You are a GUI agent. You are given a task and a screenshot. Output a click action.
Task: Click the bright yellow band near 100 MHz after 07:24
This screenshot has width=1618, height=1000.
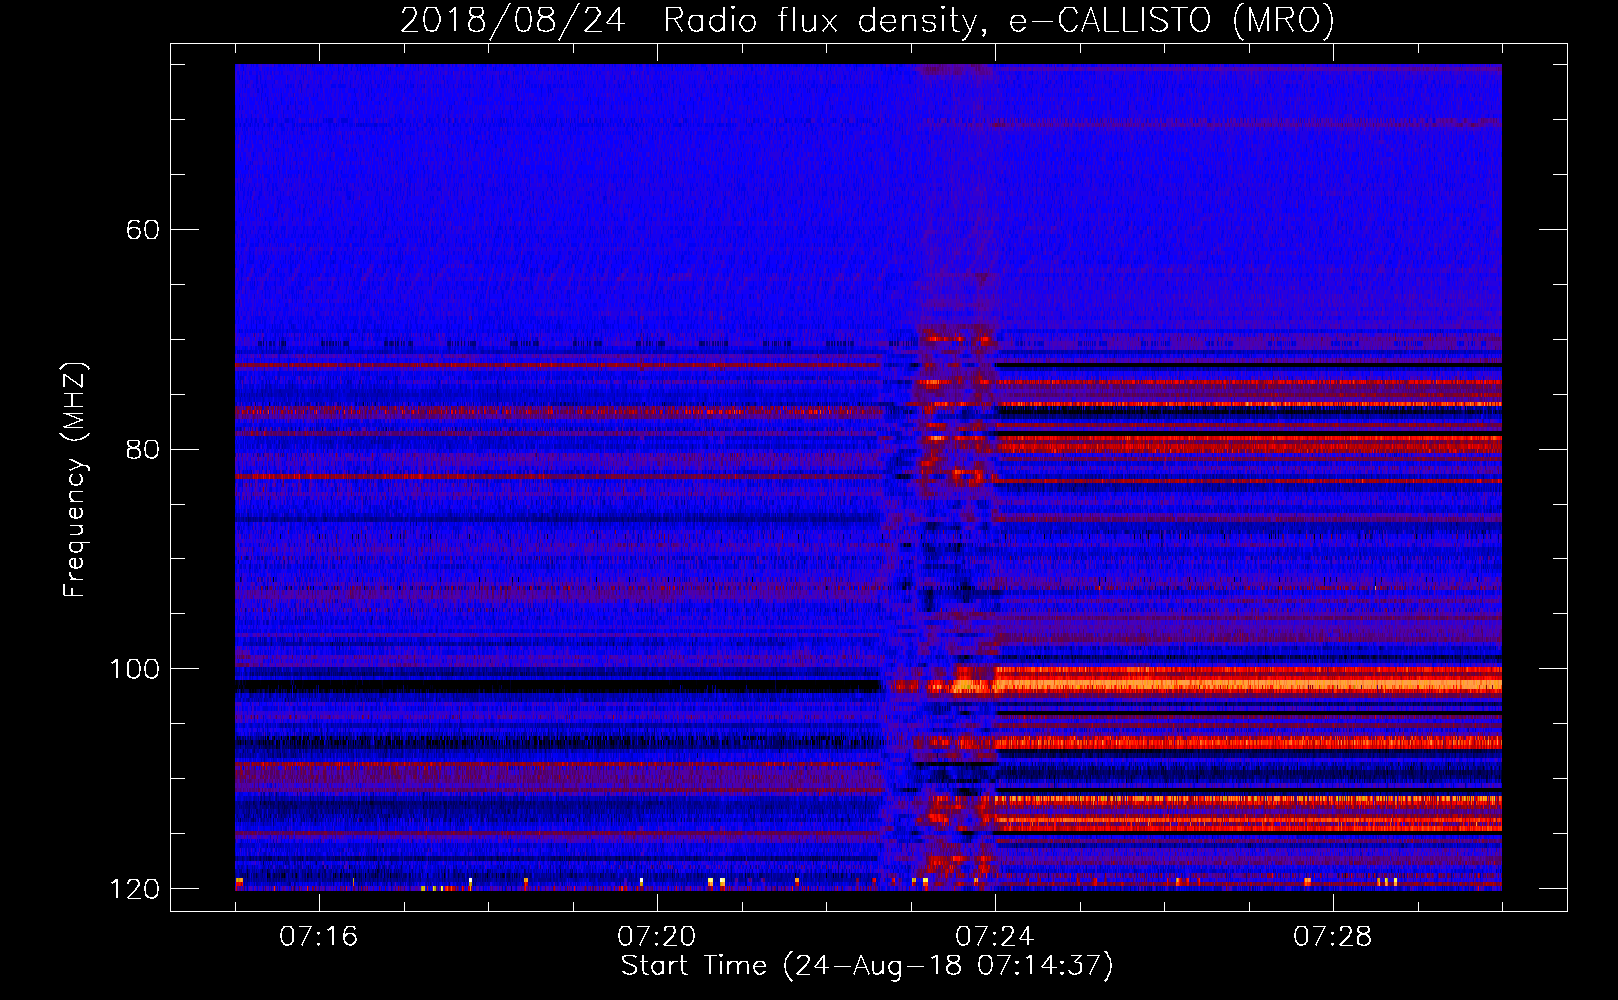coord(1249,685)
